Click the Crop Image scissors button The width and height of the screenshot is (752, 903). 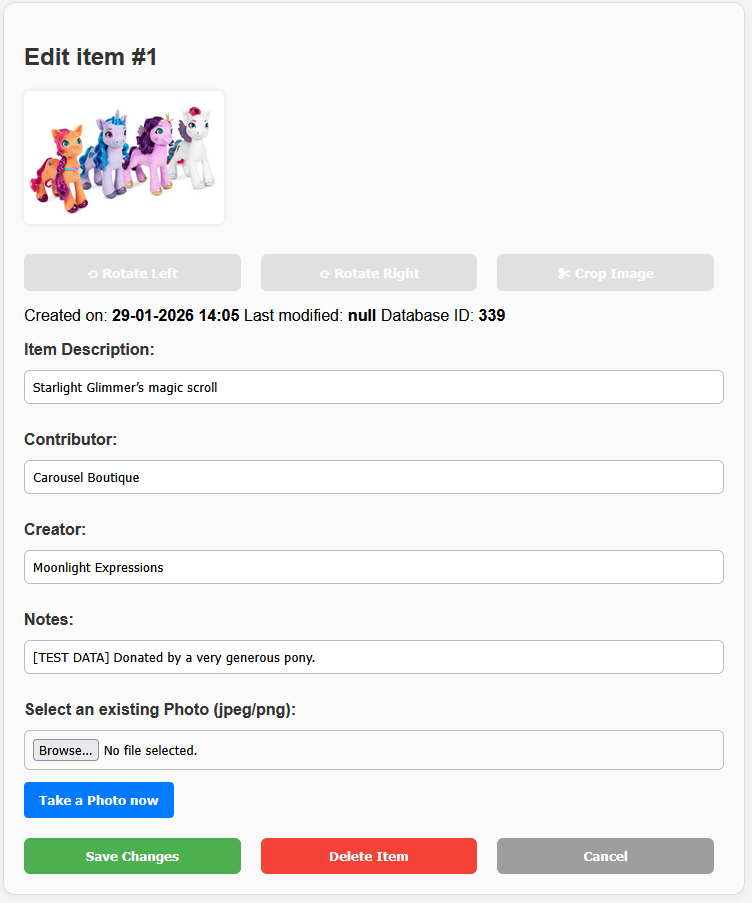605,273
